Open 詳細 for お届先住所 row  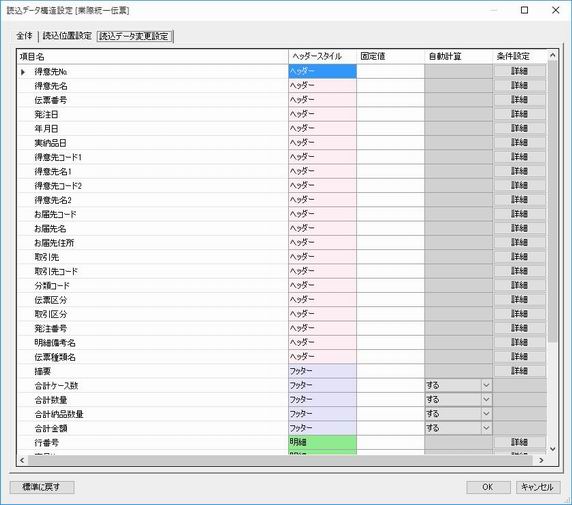tap(519, 242)
